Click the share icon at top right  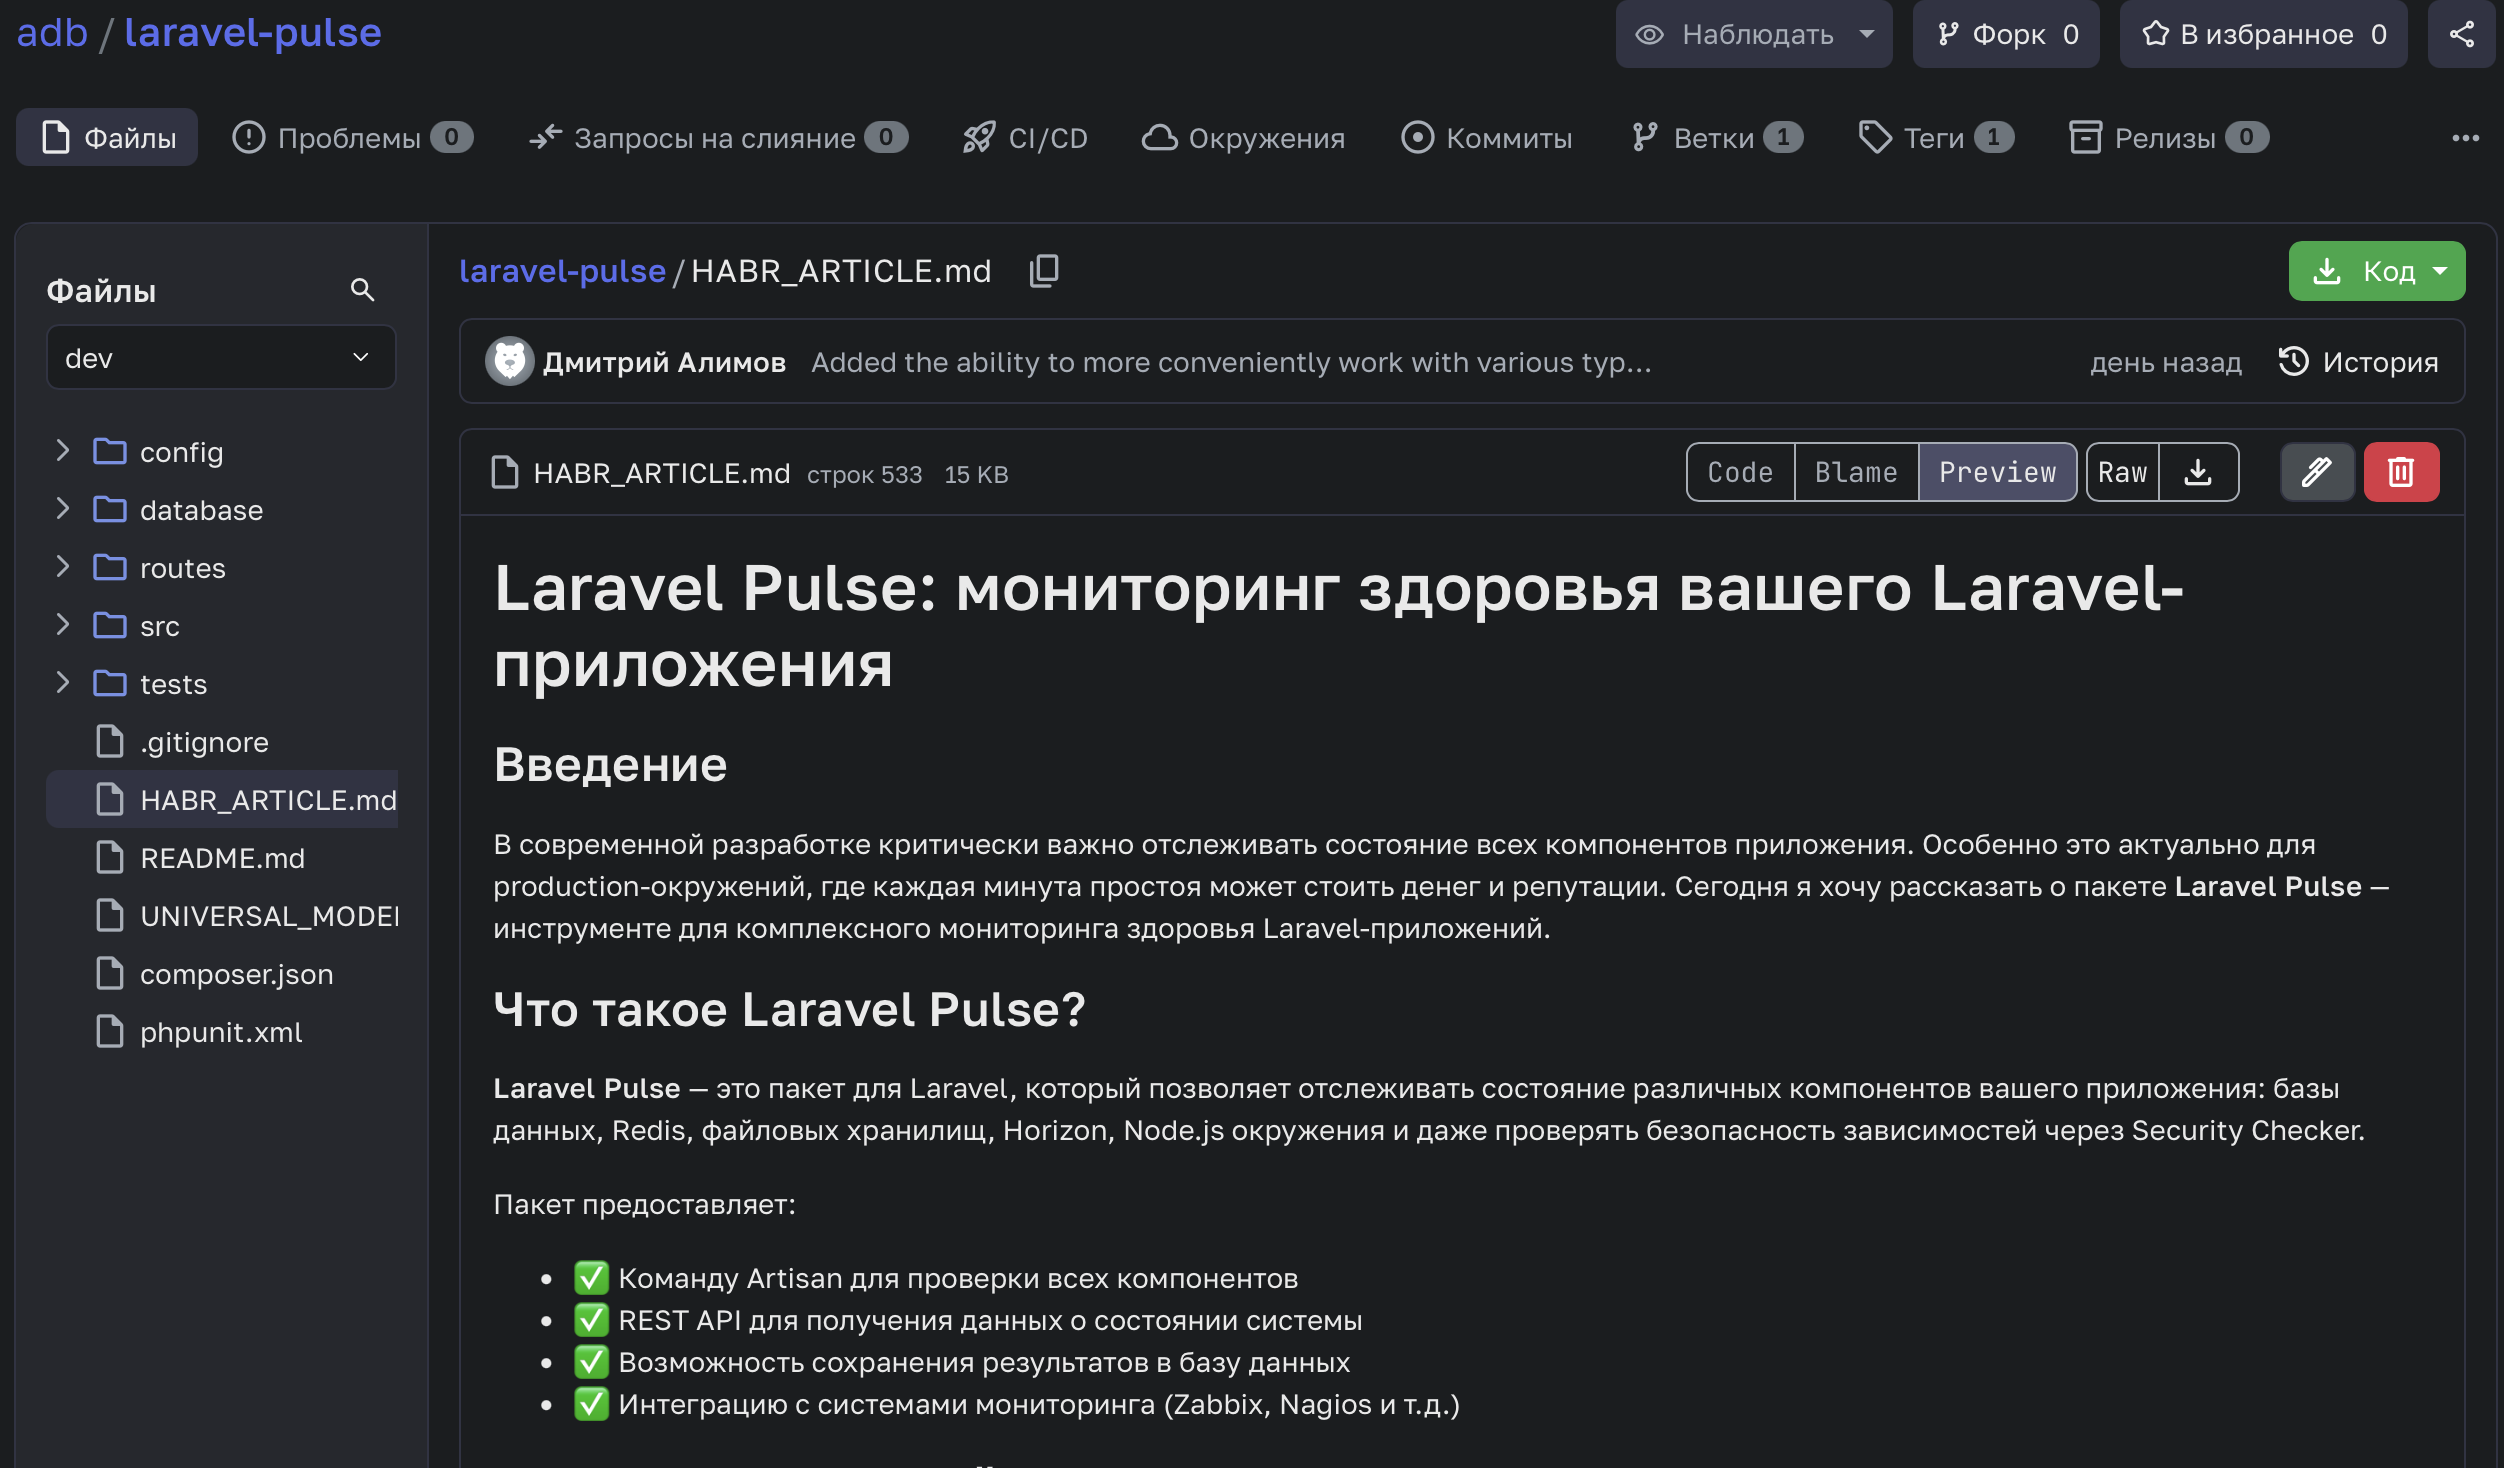[2461, 34]
